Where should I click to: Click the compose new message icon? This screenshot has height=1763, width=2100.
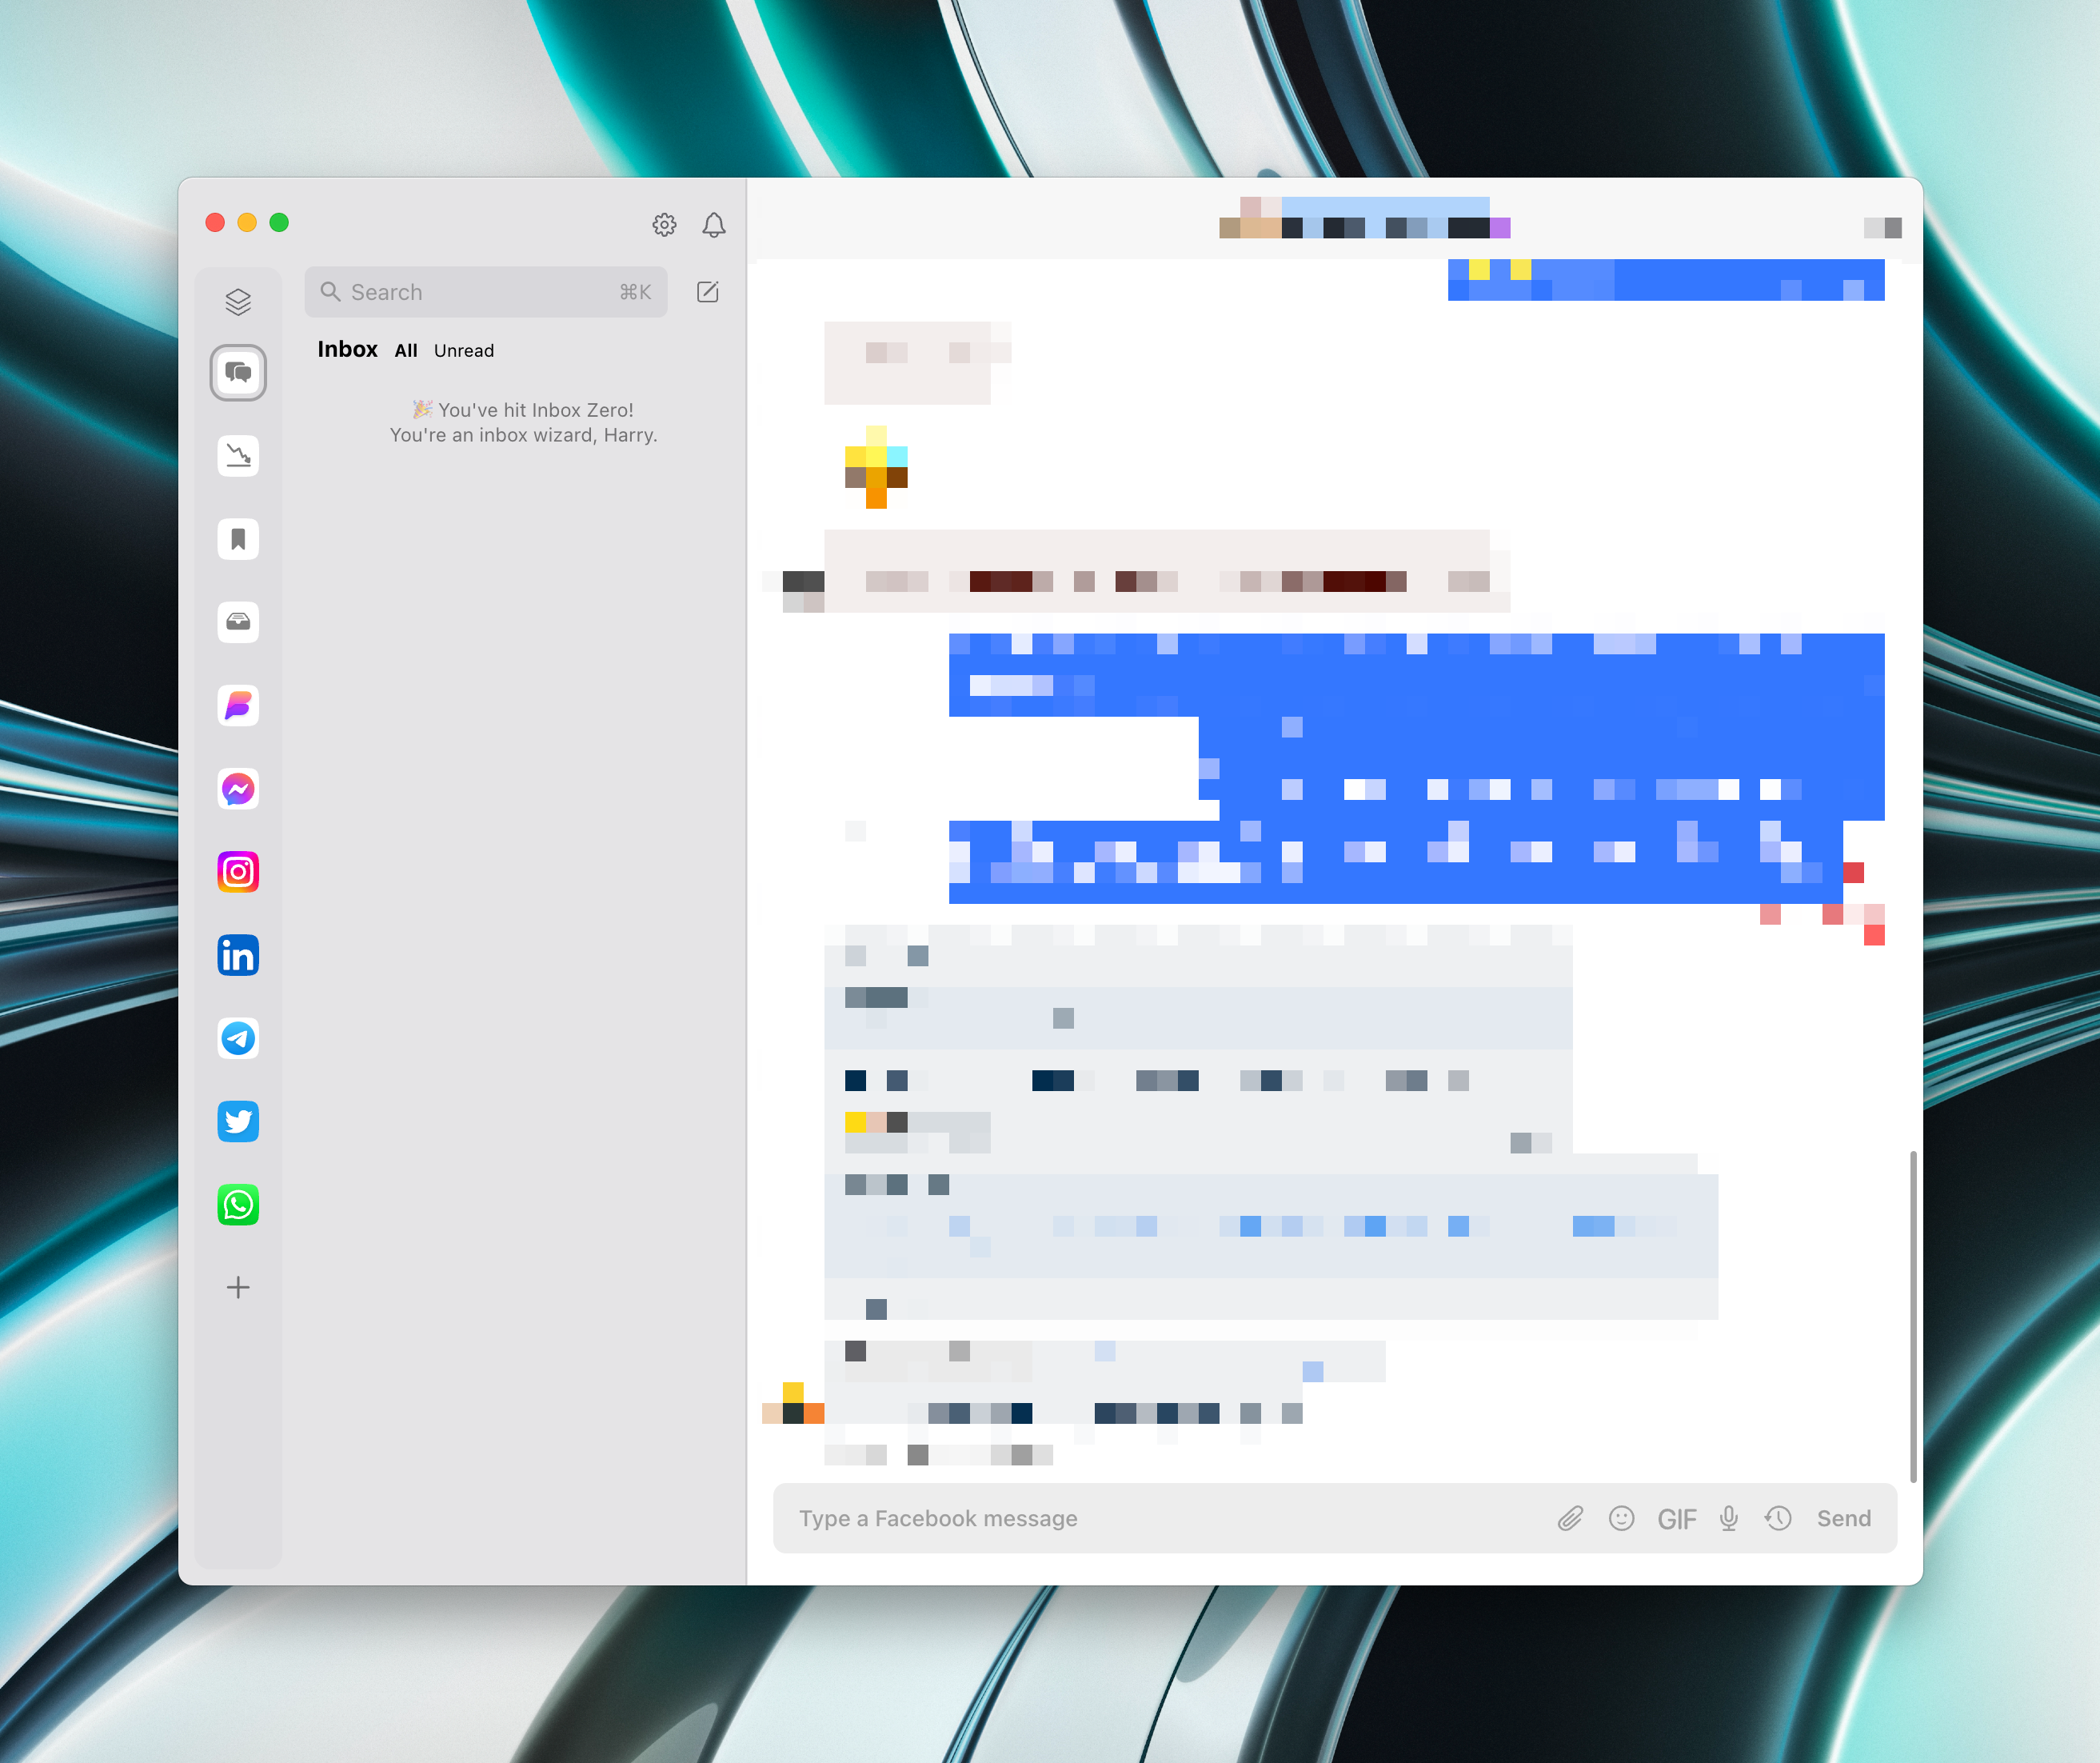point(707,292)
